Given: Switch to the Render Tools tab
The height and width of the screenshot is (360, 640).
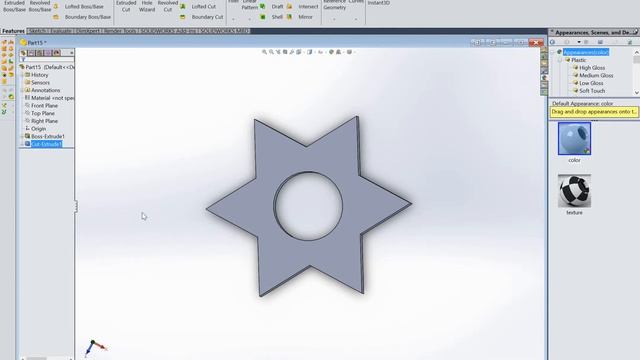Looking at the screenshot, I should coord(120,31).
